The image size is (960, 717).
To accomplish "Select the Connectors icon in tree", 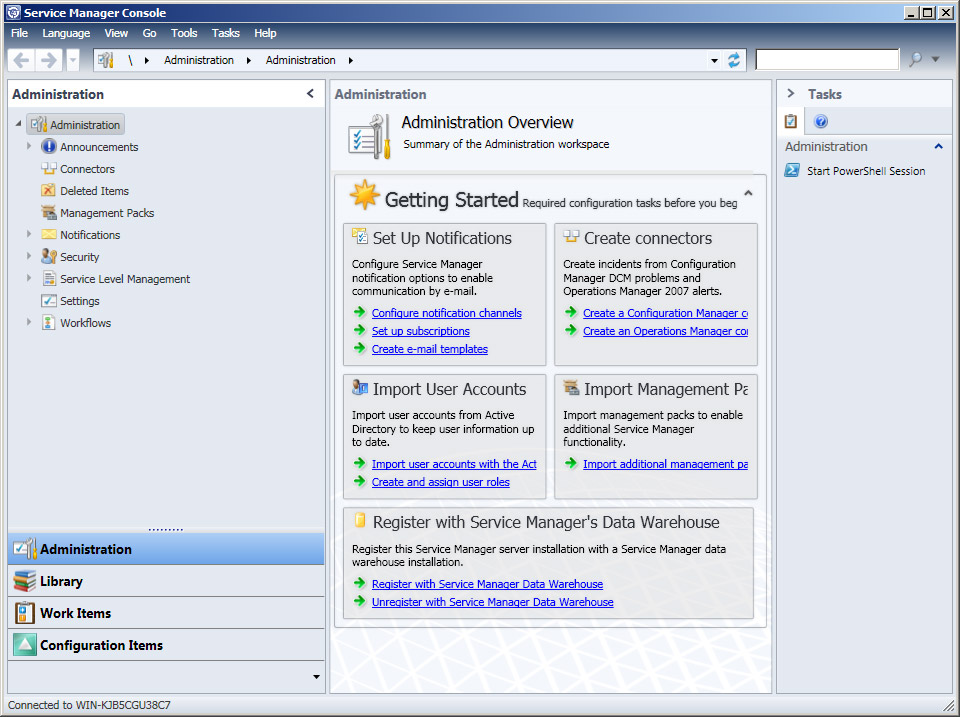I will 48,168.
